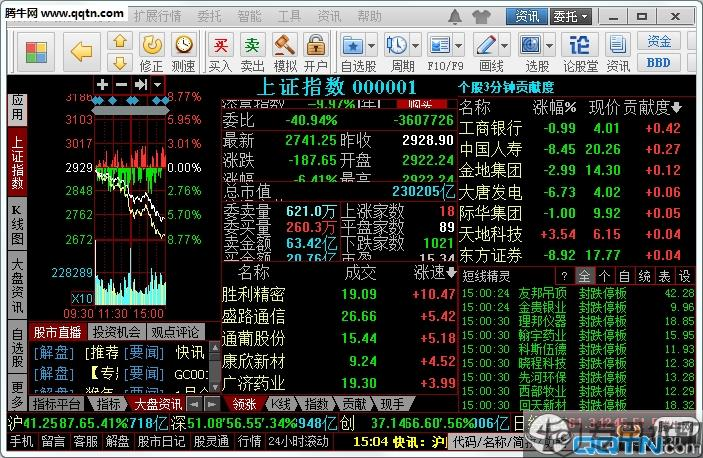Zoom in chart with plus icon
This screenshot has width=703, height=458.
(102, 84)
